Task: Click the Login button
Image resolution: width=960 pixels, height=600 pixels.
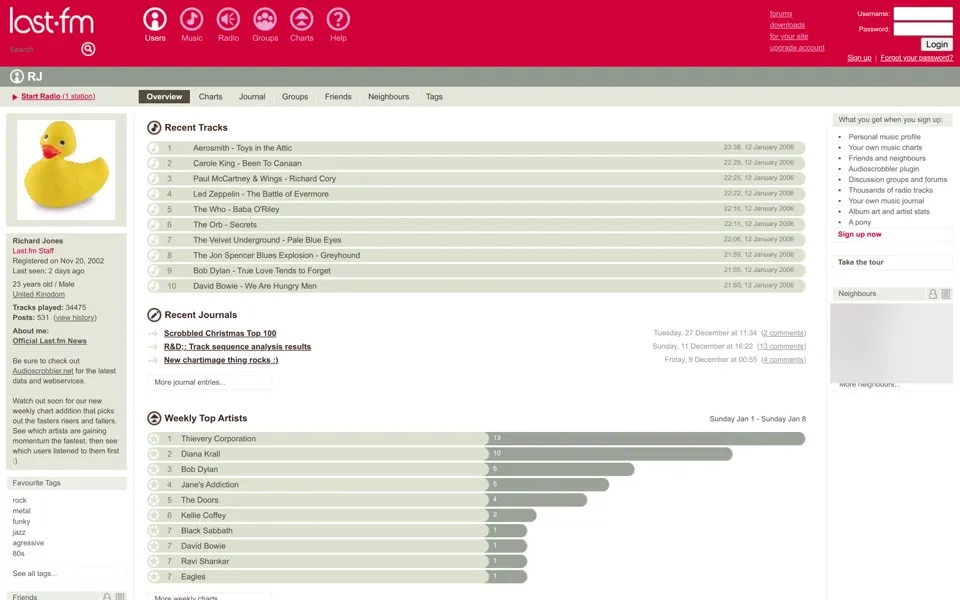Action: click(937, 44)
